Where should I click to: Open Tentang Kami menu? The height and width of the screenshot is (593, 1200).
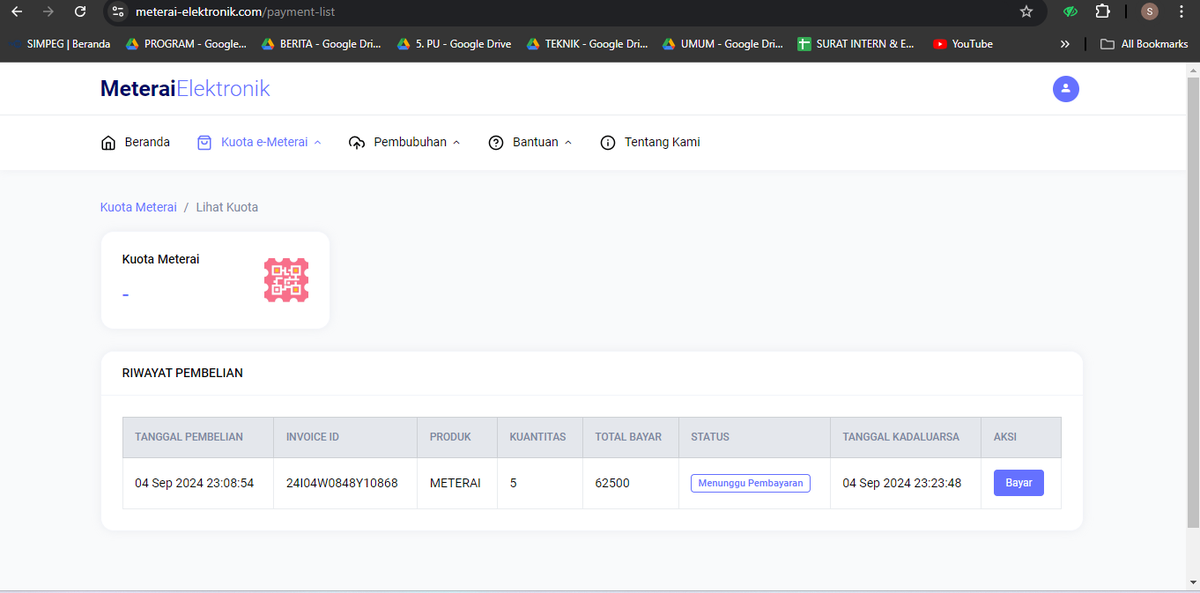click(662, 142)
